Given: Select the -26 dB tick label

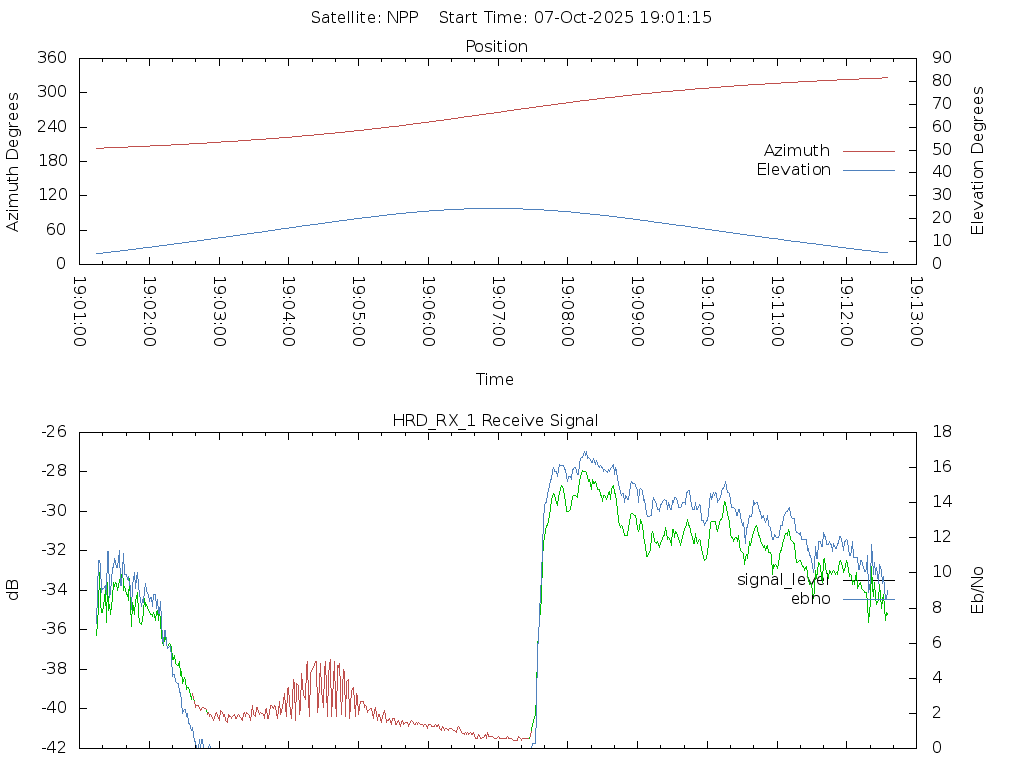Looking at the screenshot, I should pos(53,432).
